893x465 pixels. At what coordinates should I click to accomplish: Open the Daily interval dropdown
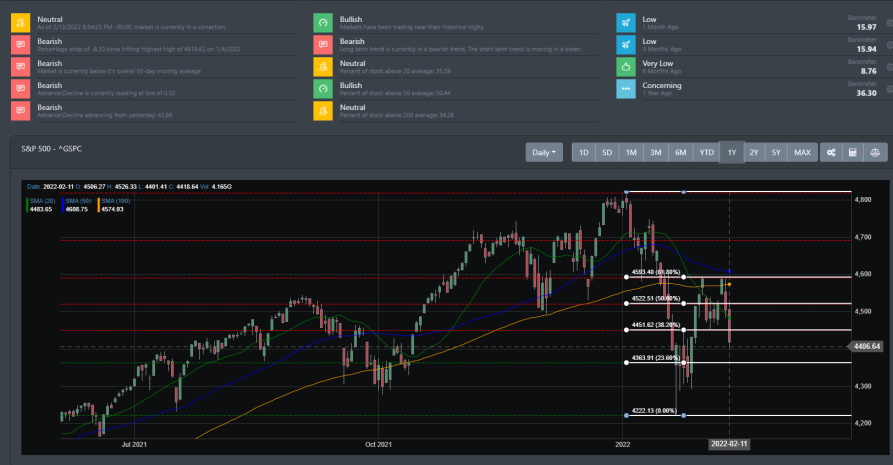tap(545, 152)
